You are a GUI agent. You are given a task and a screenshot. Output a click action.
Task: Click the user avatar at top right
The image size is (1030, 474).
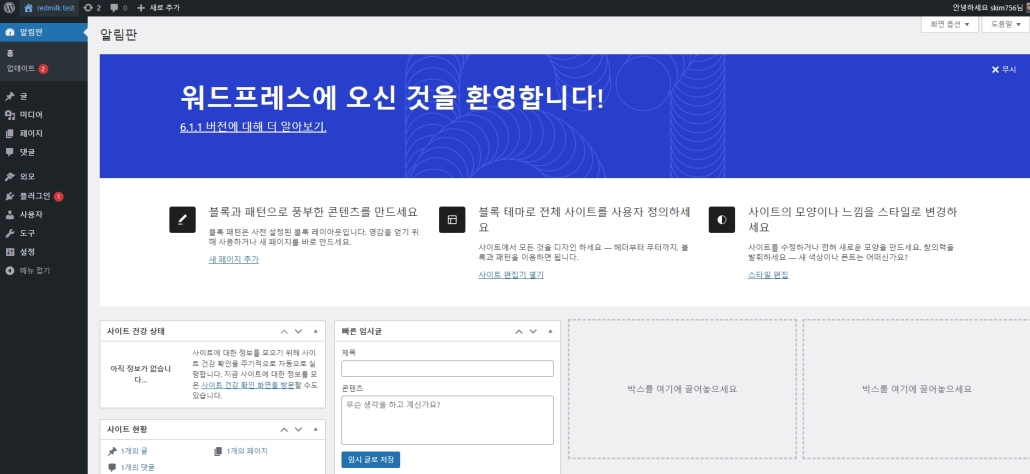click(x=1027, y=8)
